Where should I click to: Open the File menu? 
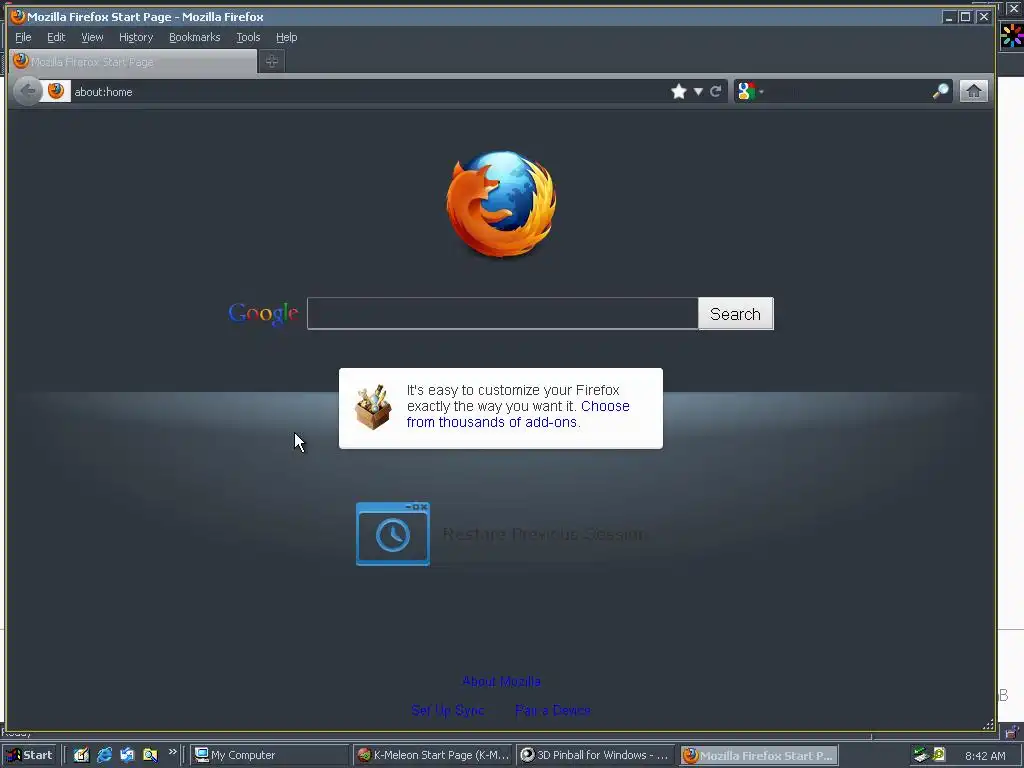[x=23, y=37]
